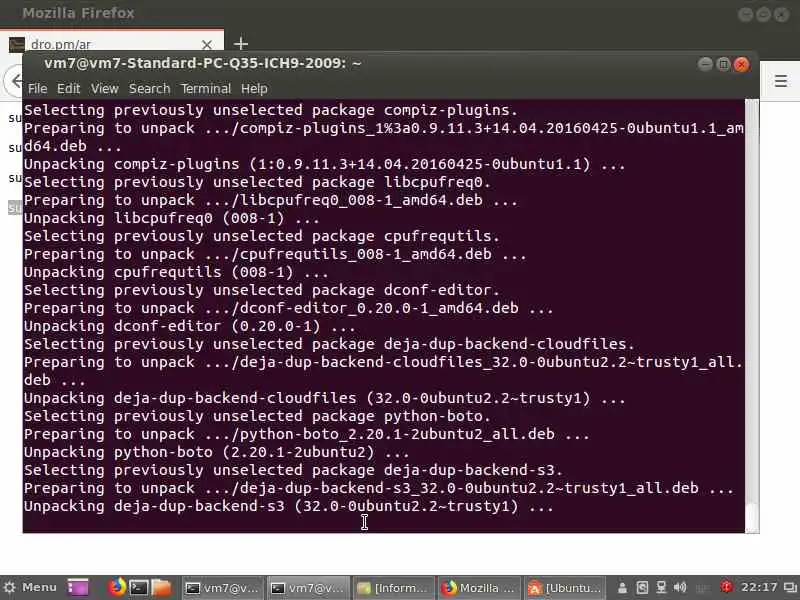Screen dimensions: 800x600
Task: Open the terminal Edit menu
Action: click(x=68, y=89)
